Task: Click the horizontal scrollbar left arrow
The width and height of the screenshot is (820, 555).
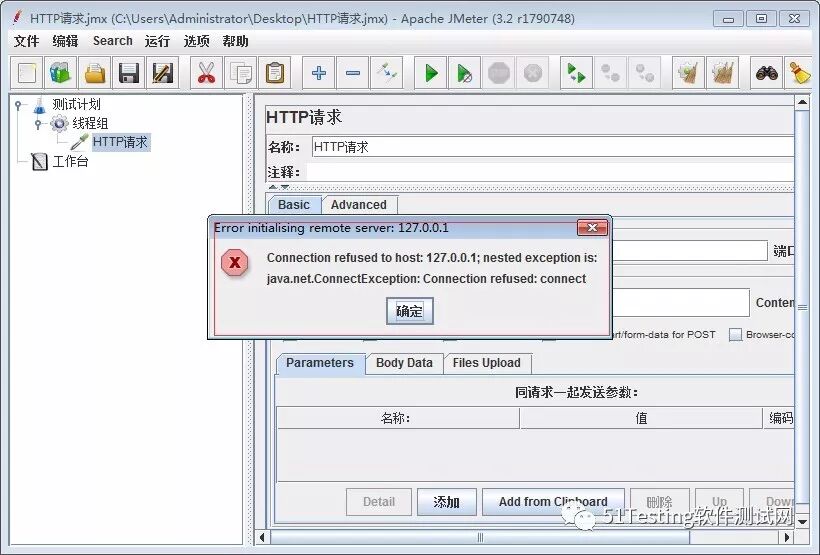Action: coord(262,537)
